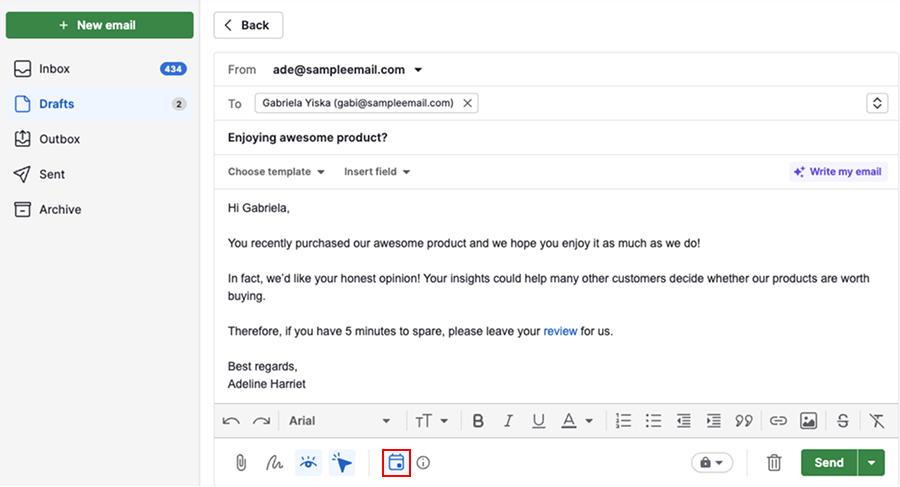Open the Arial font dropdown
Viewport: 900px width, 487px height.
click(339, 421)
